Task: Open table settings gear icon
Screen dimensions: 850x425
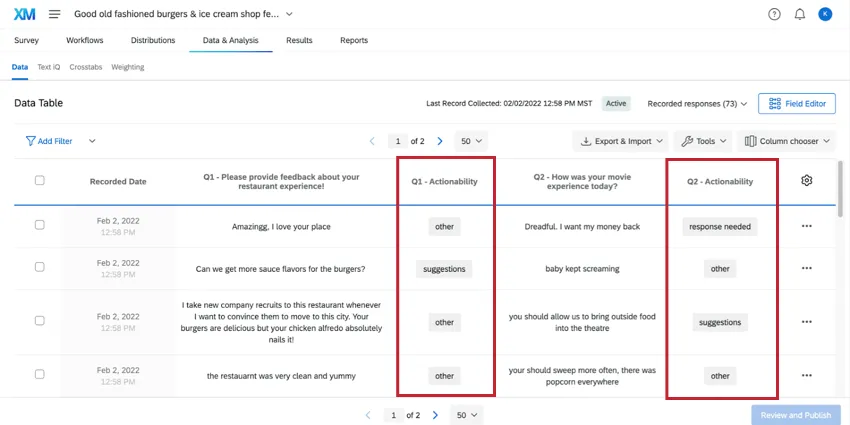Action: [807, 181]
